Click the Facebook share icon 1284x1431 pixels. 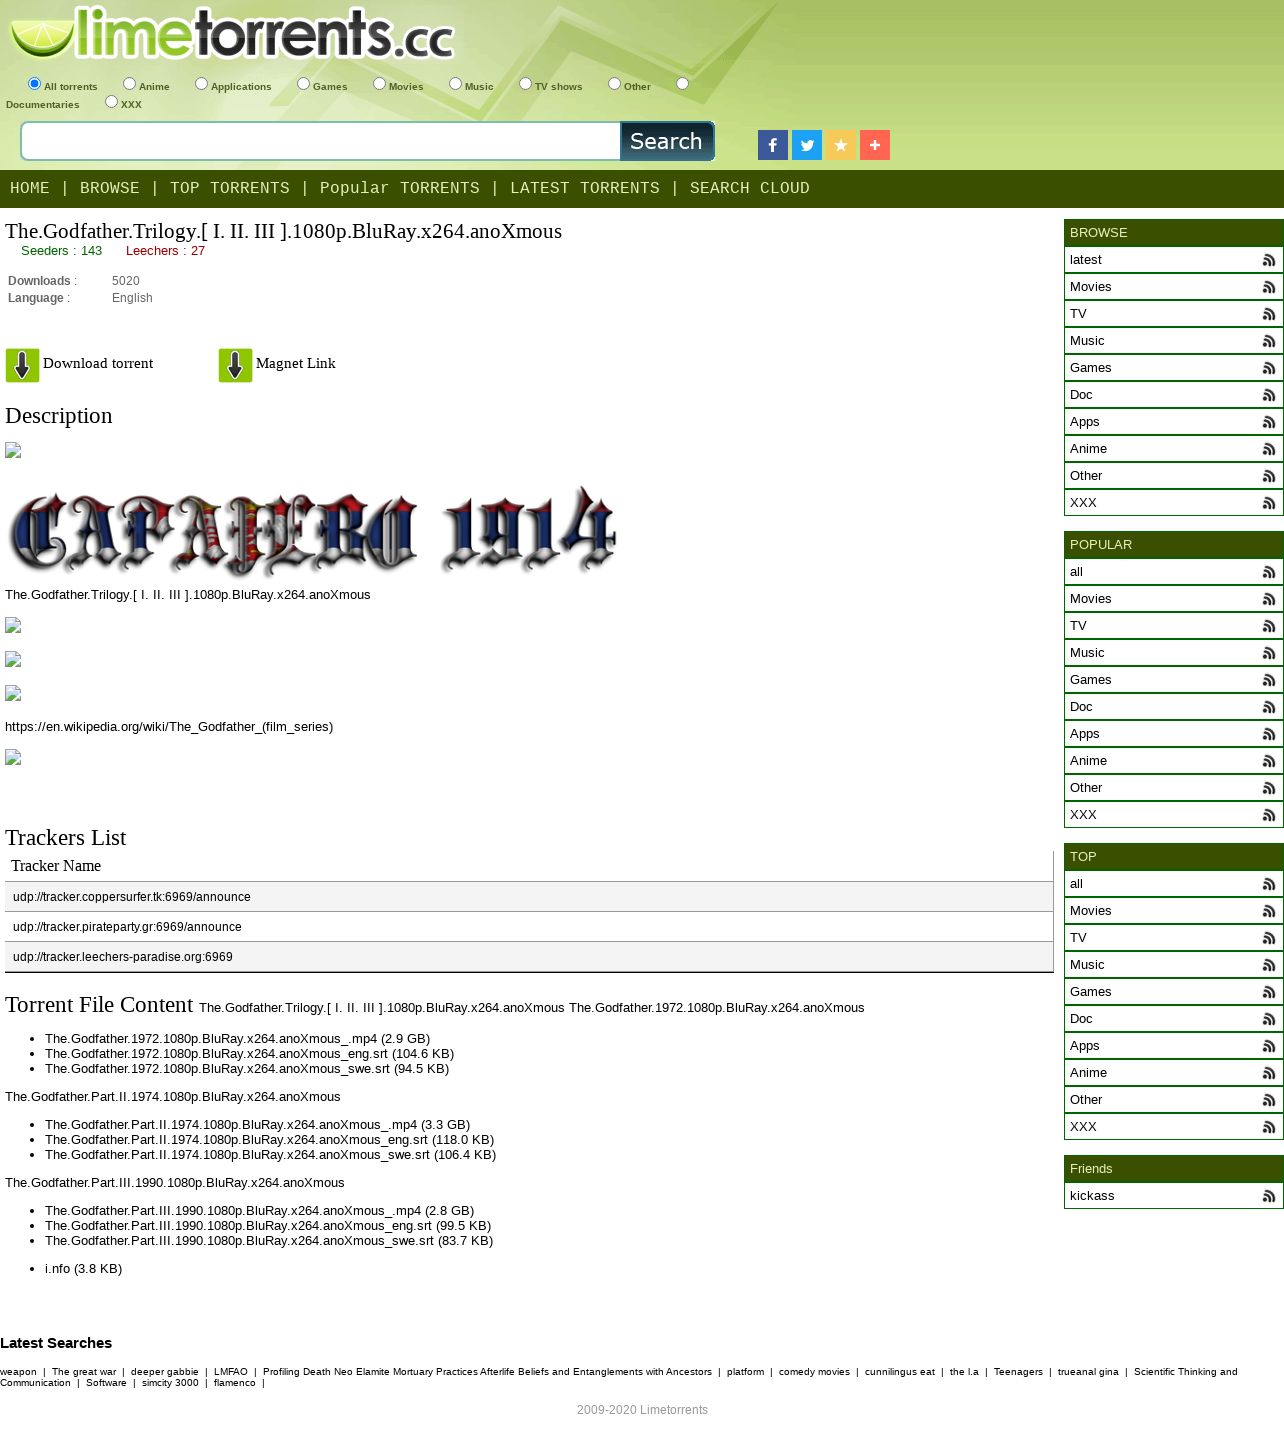773,145
